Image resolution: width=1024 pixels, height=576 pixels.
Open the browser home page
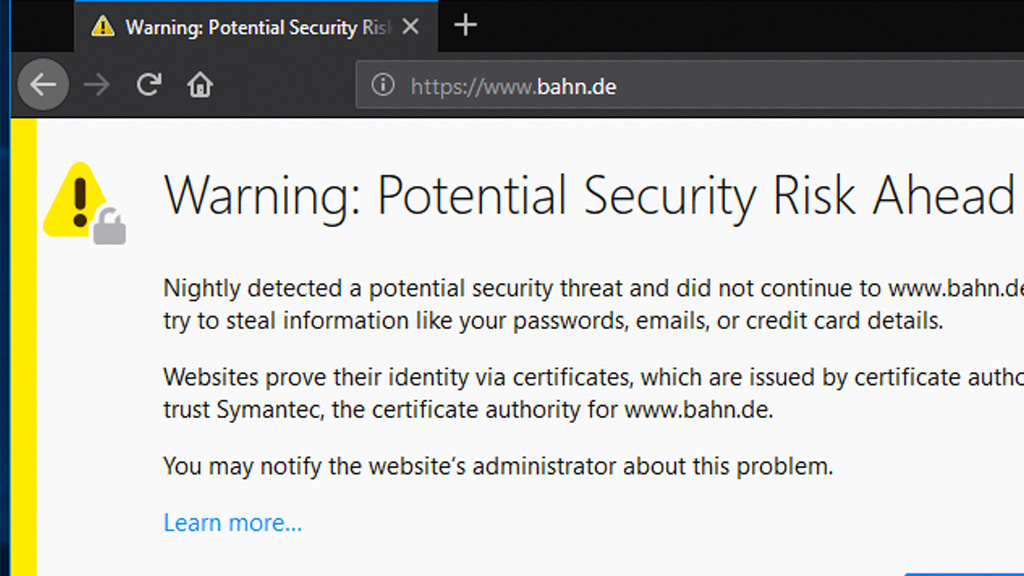200,85
